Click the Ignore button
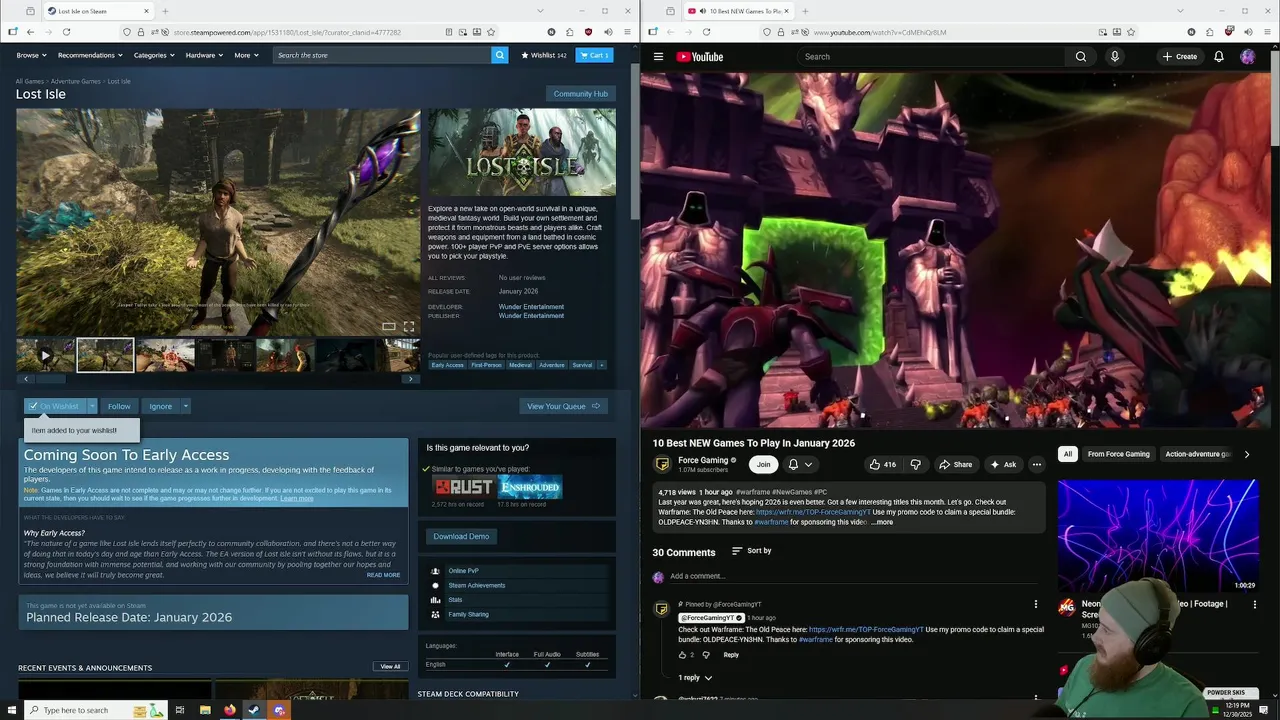The width and height of the screenshot is (1280, 720). pos(160,406)
